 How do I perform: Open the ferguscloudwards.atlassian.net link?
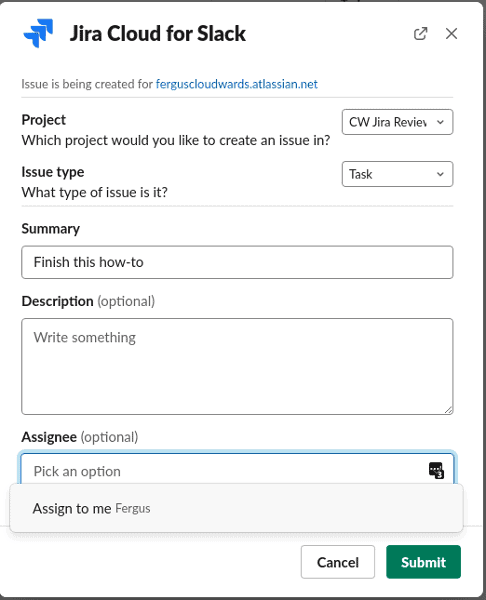tap(236, 84)
